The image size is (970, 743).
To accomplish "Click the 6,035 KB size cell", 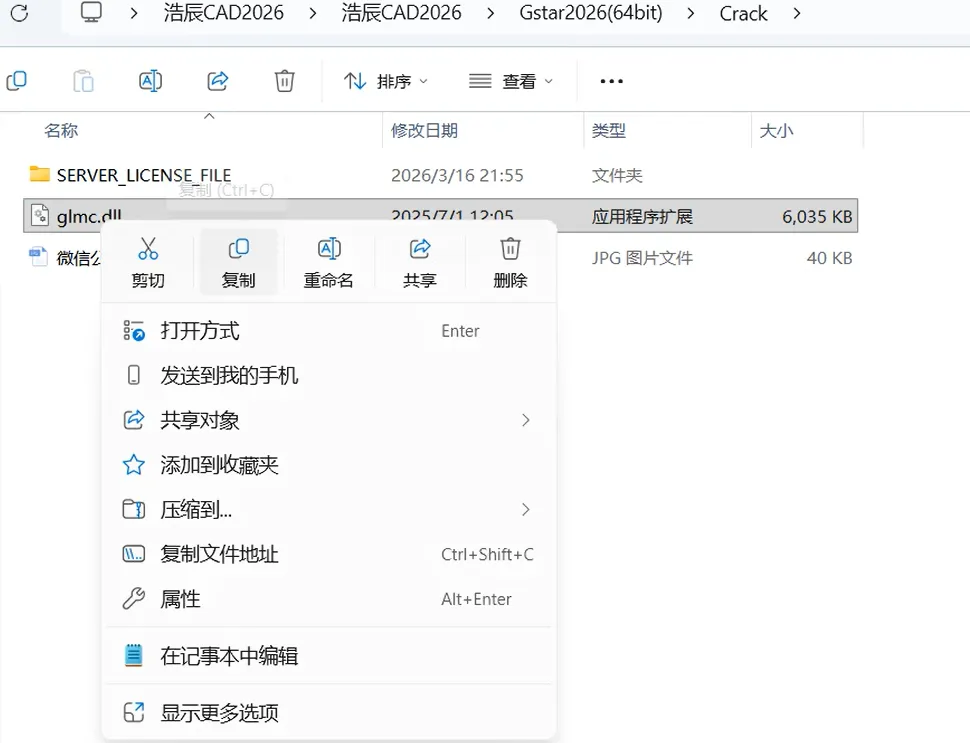I will [x=817, y=217].
